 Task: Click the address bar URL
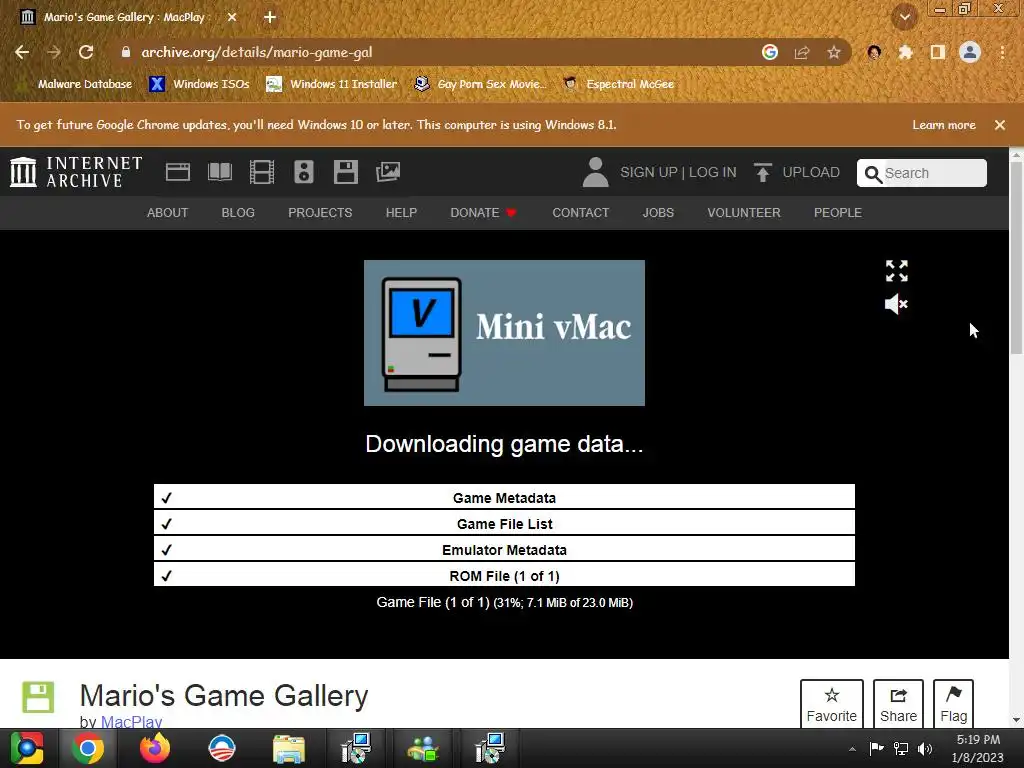click(x=257, y=52)
